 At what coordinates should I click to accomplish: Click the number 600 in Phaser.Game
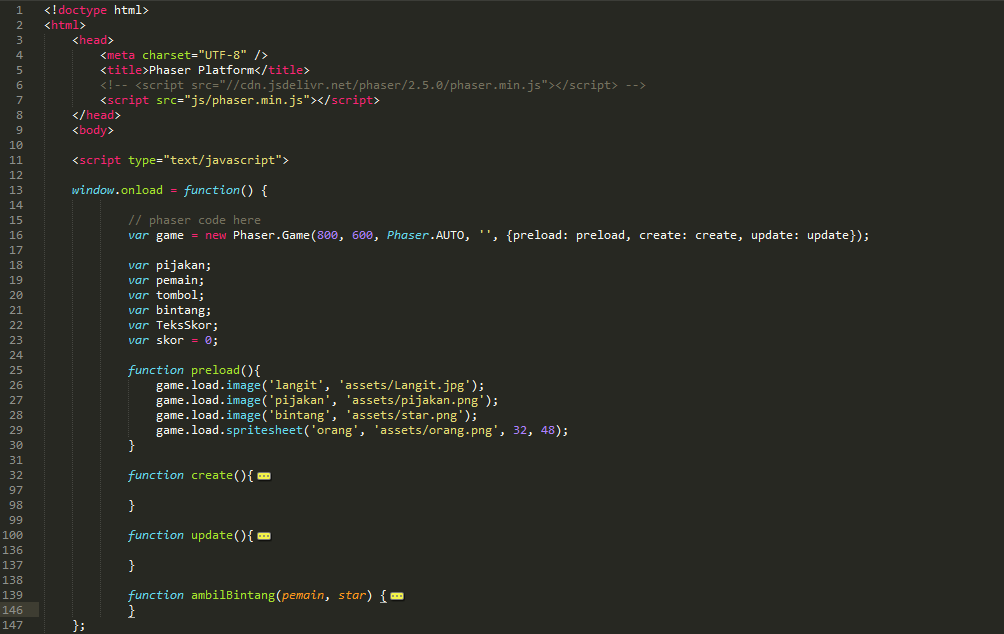coord(362,235)
